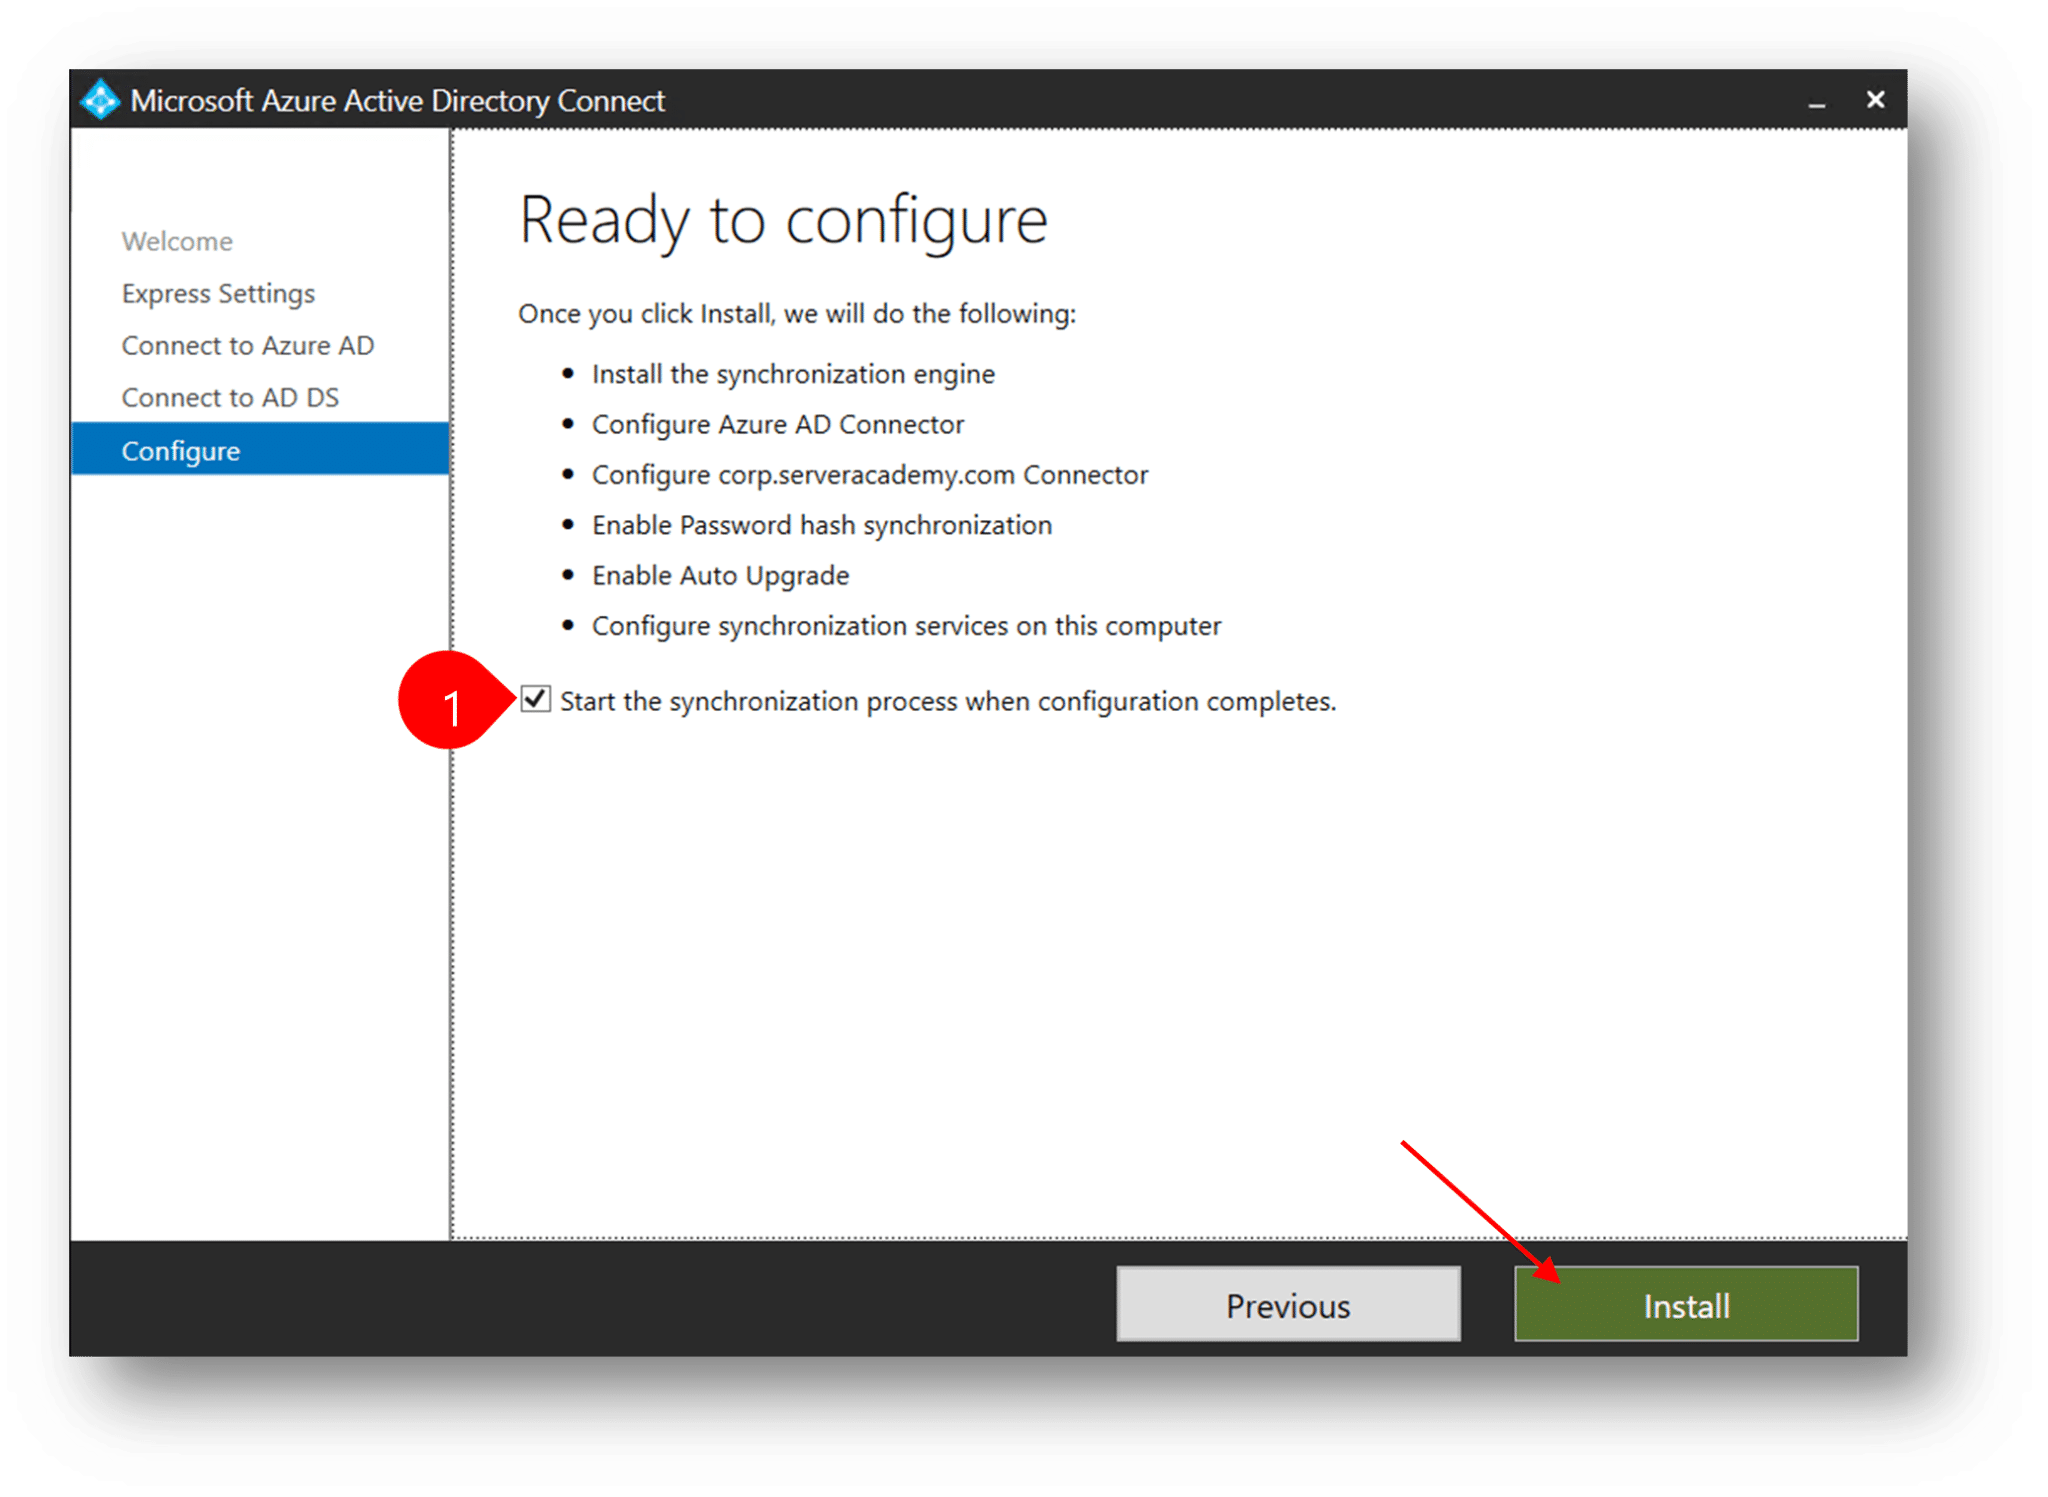The height and width of the screenshot is (1497, 2048).
Task: Open the Express Settings step
Action: [x=218, y=293]
